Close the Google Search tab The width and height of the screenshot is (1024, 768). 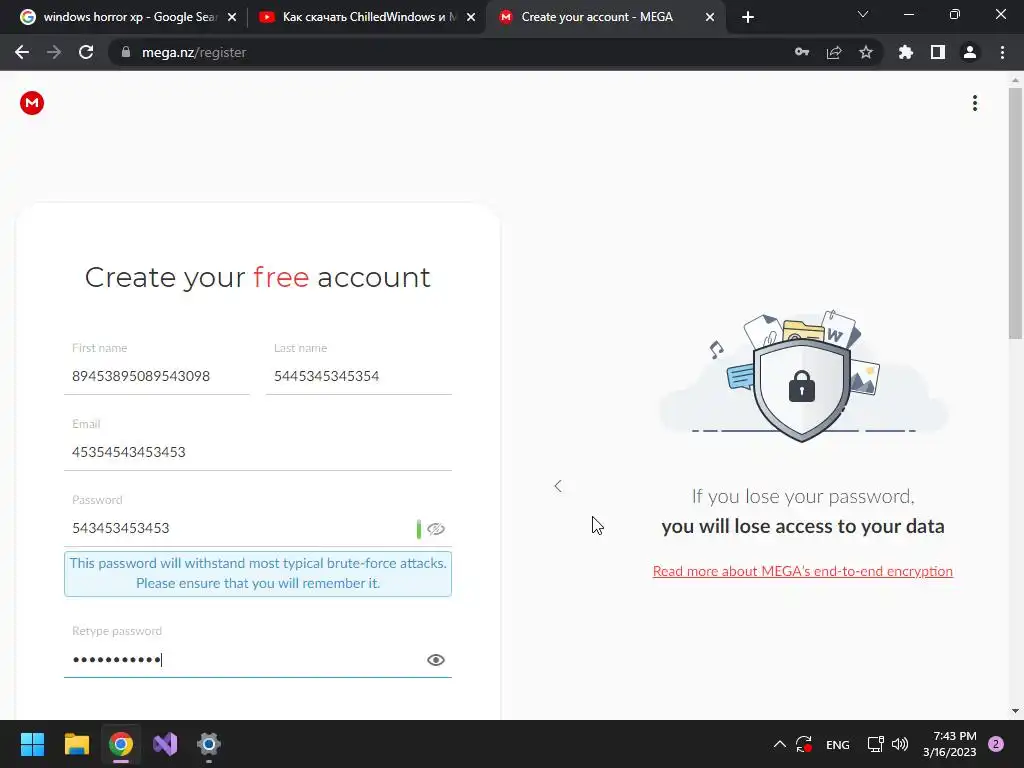pos(232,18)
